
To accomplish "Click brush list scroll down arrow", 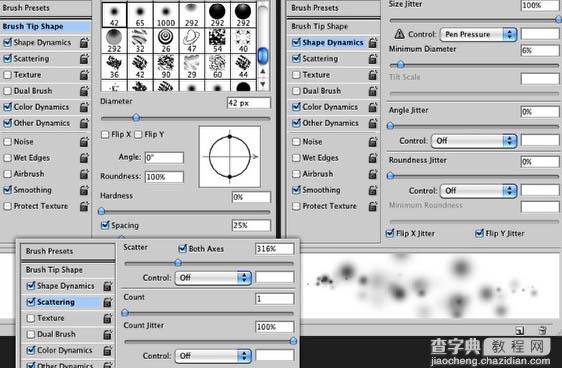I will pyautogui.click(x=263, y=84).
